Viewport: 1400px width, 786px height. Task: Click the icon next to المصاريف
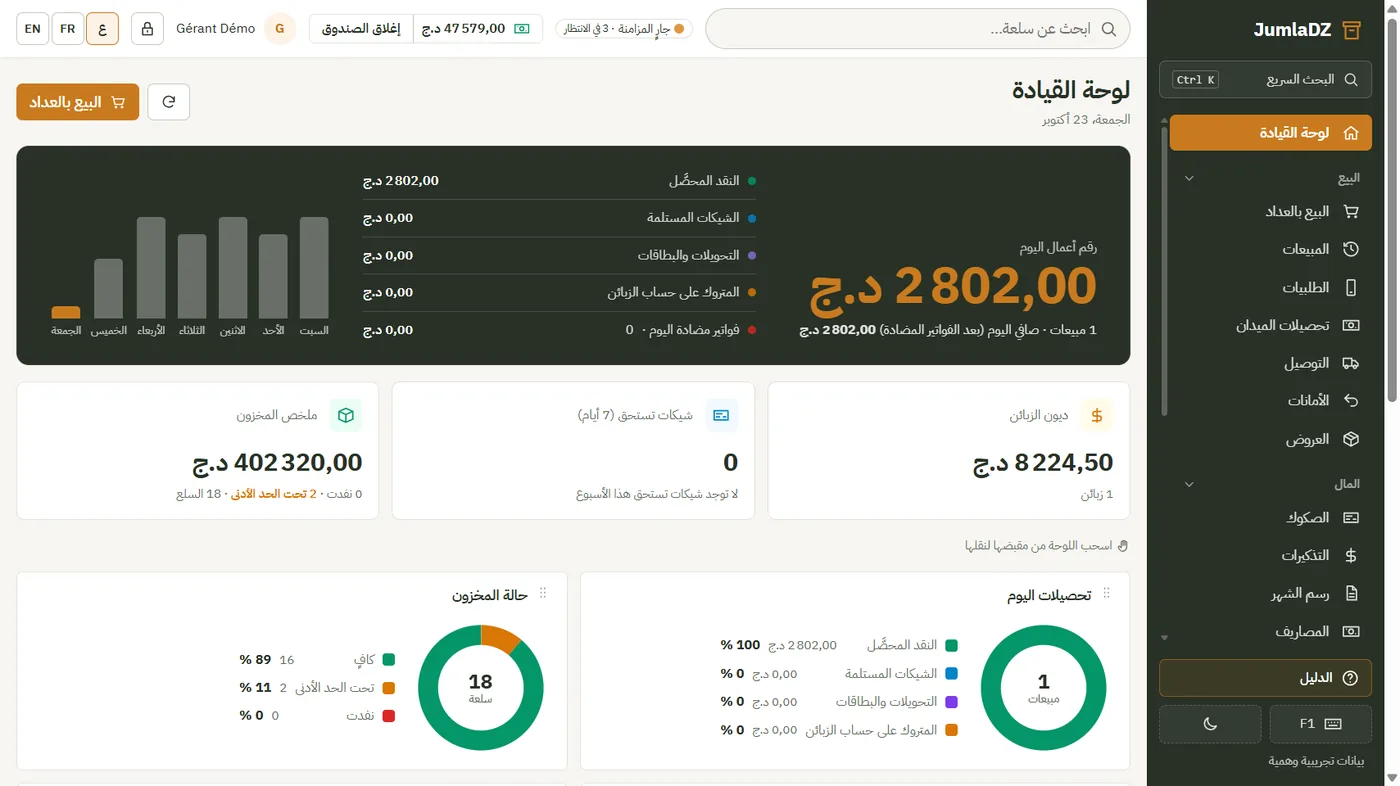(1351, 632)
